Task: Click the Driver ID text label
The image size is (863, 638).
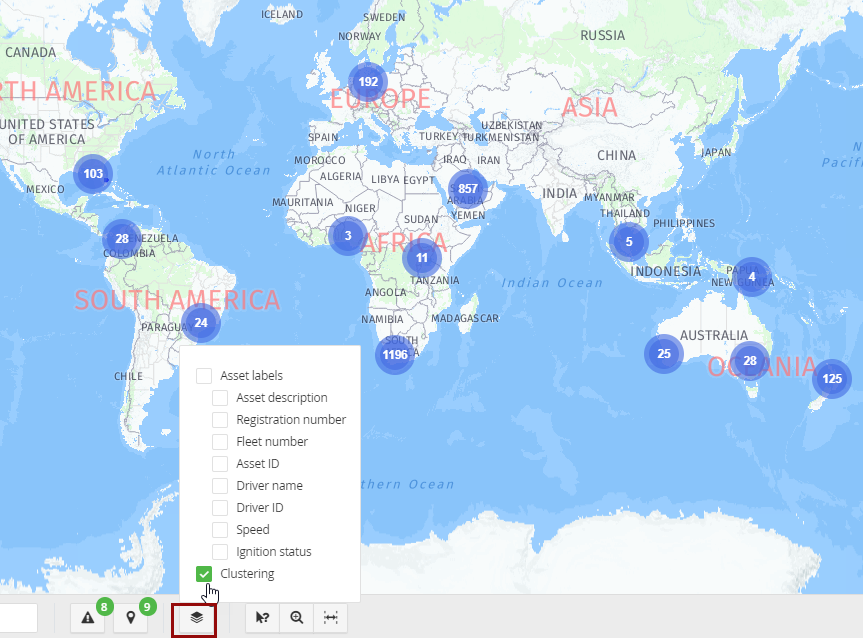Action: 260,508
